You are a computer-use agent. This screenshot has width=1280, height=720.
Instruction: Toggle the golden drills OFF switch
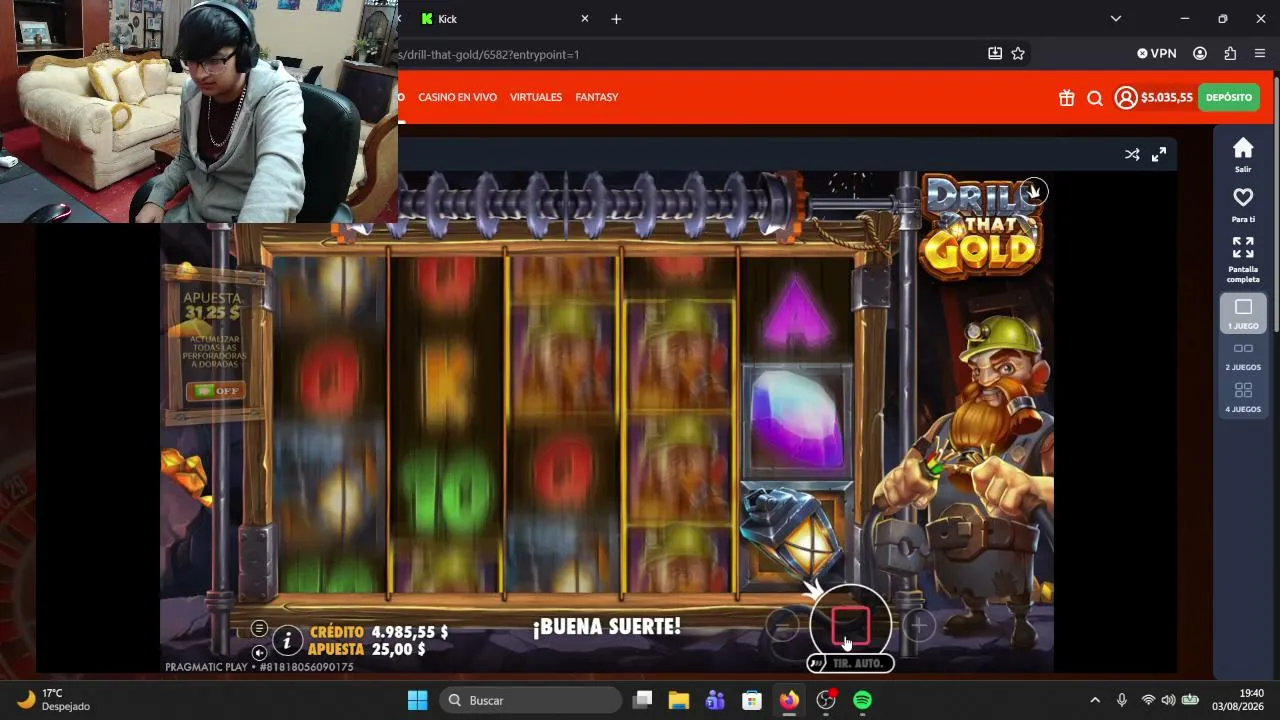pos(215,390)
